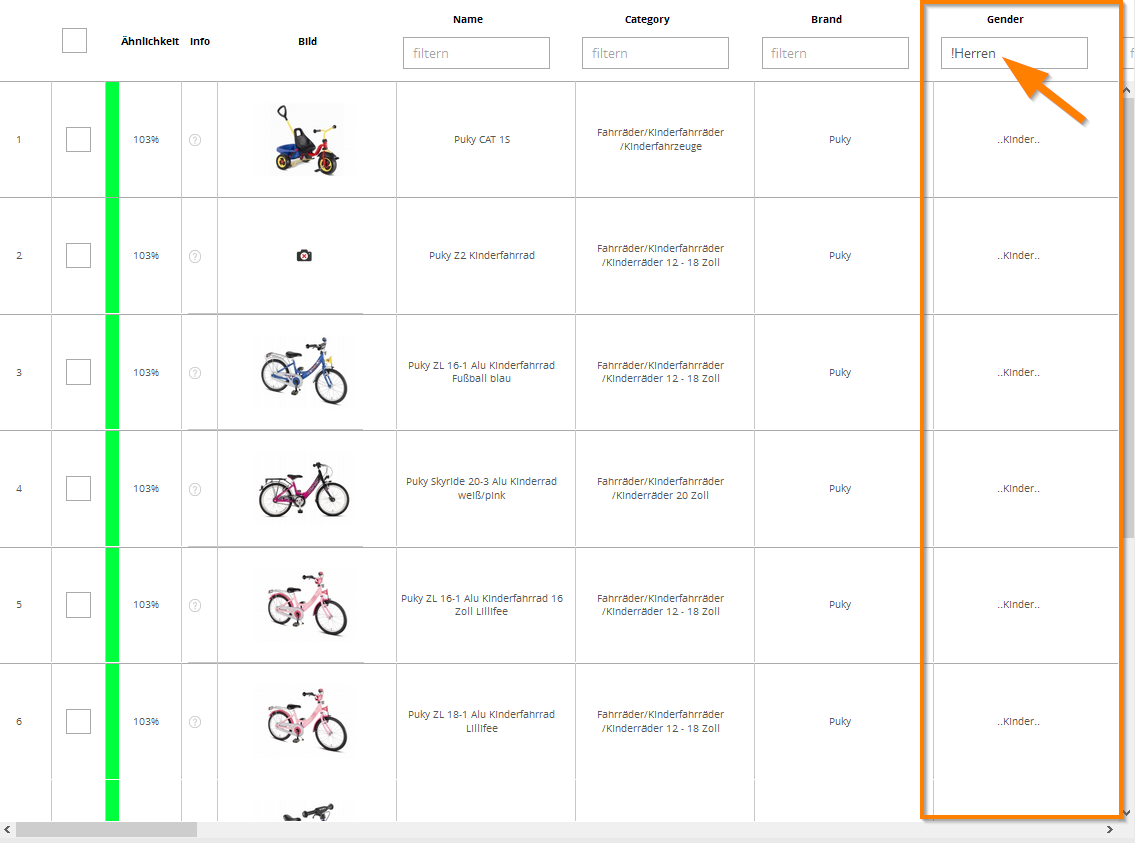This screenshot has height=843, width=1135.
Task: Click the 103% similarity value in row 4
Action: [146, 488]
